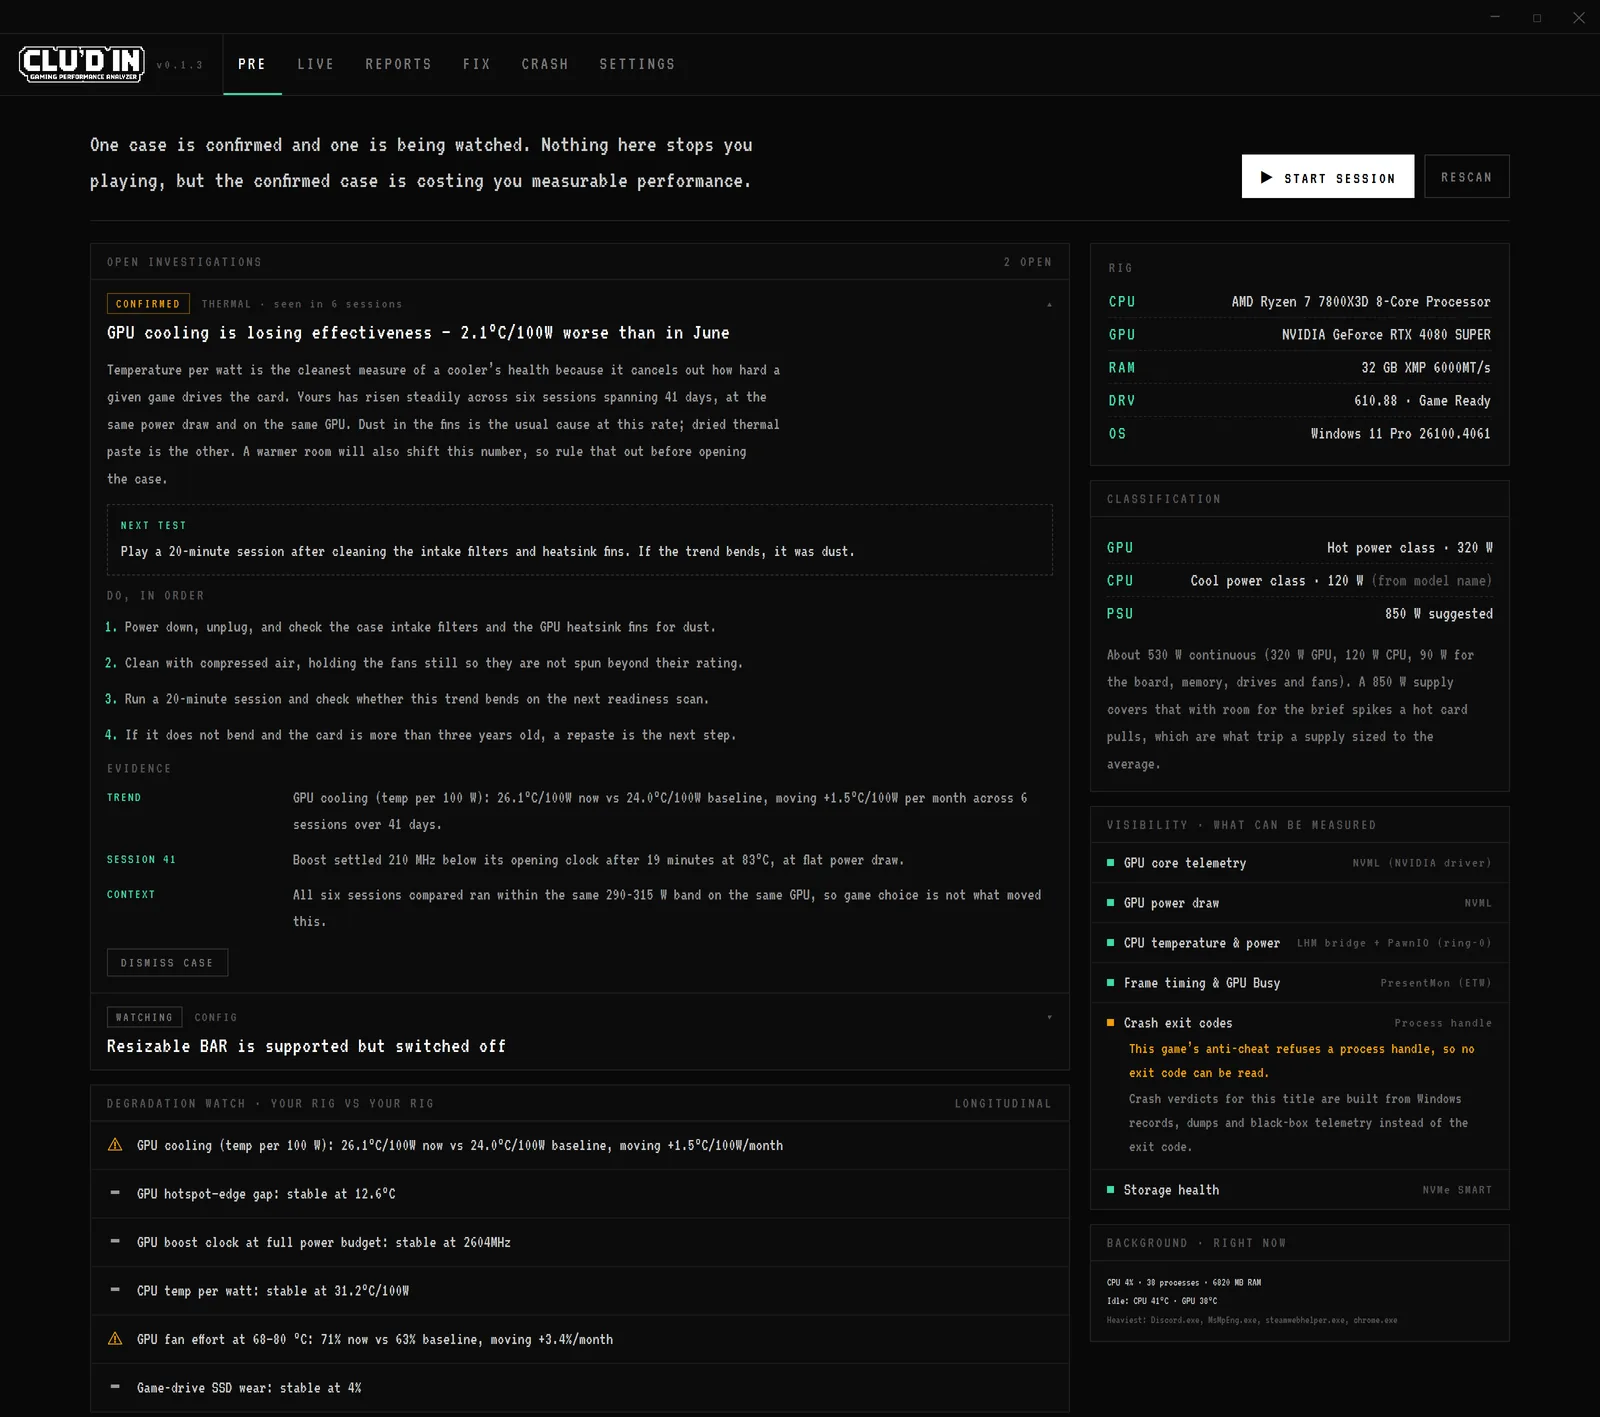Open the CRASH tab
This screenshot has width=1600, height=1417.
(545, 64)
